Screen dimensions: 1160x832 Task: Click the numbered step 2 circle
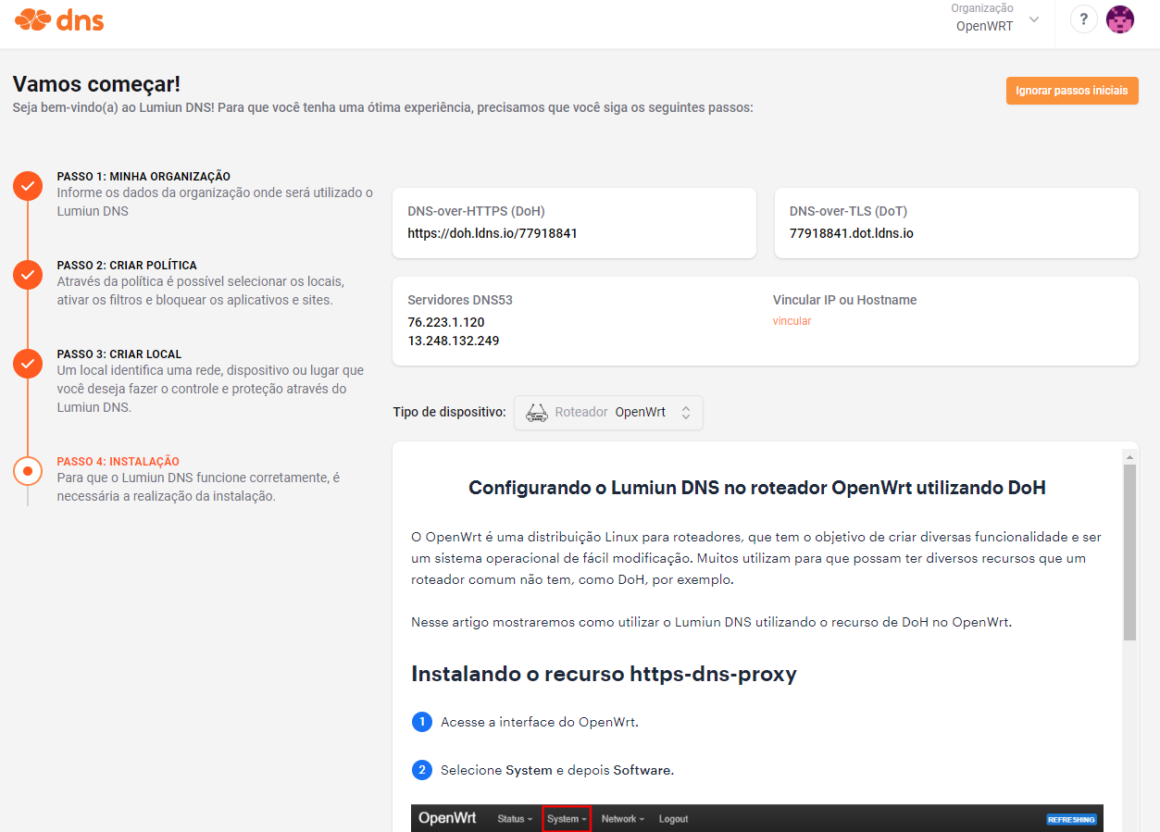[x=421, y=770]
